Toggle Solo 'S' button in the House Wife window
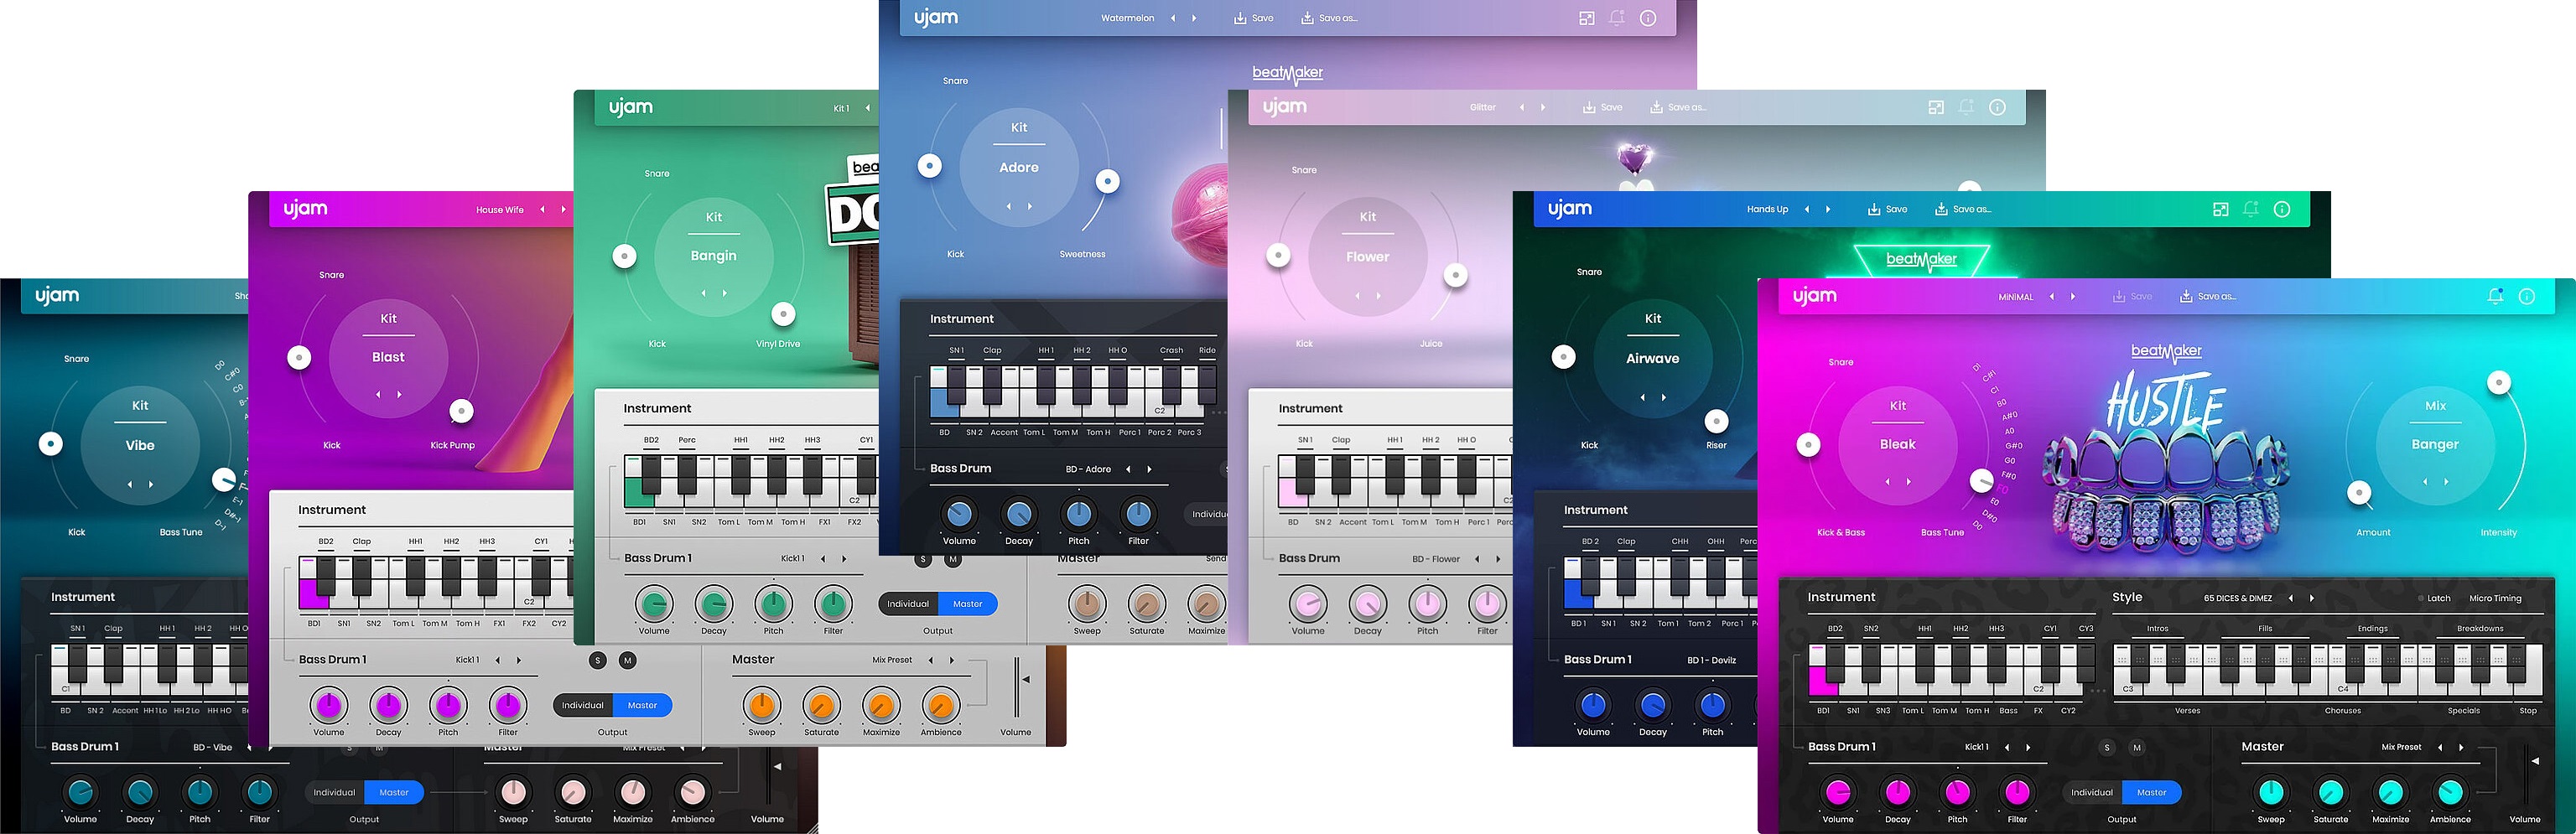Viewport: 2576px width, 834px height. [597, 660]
